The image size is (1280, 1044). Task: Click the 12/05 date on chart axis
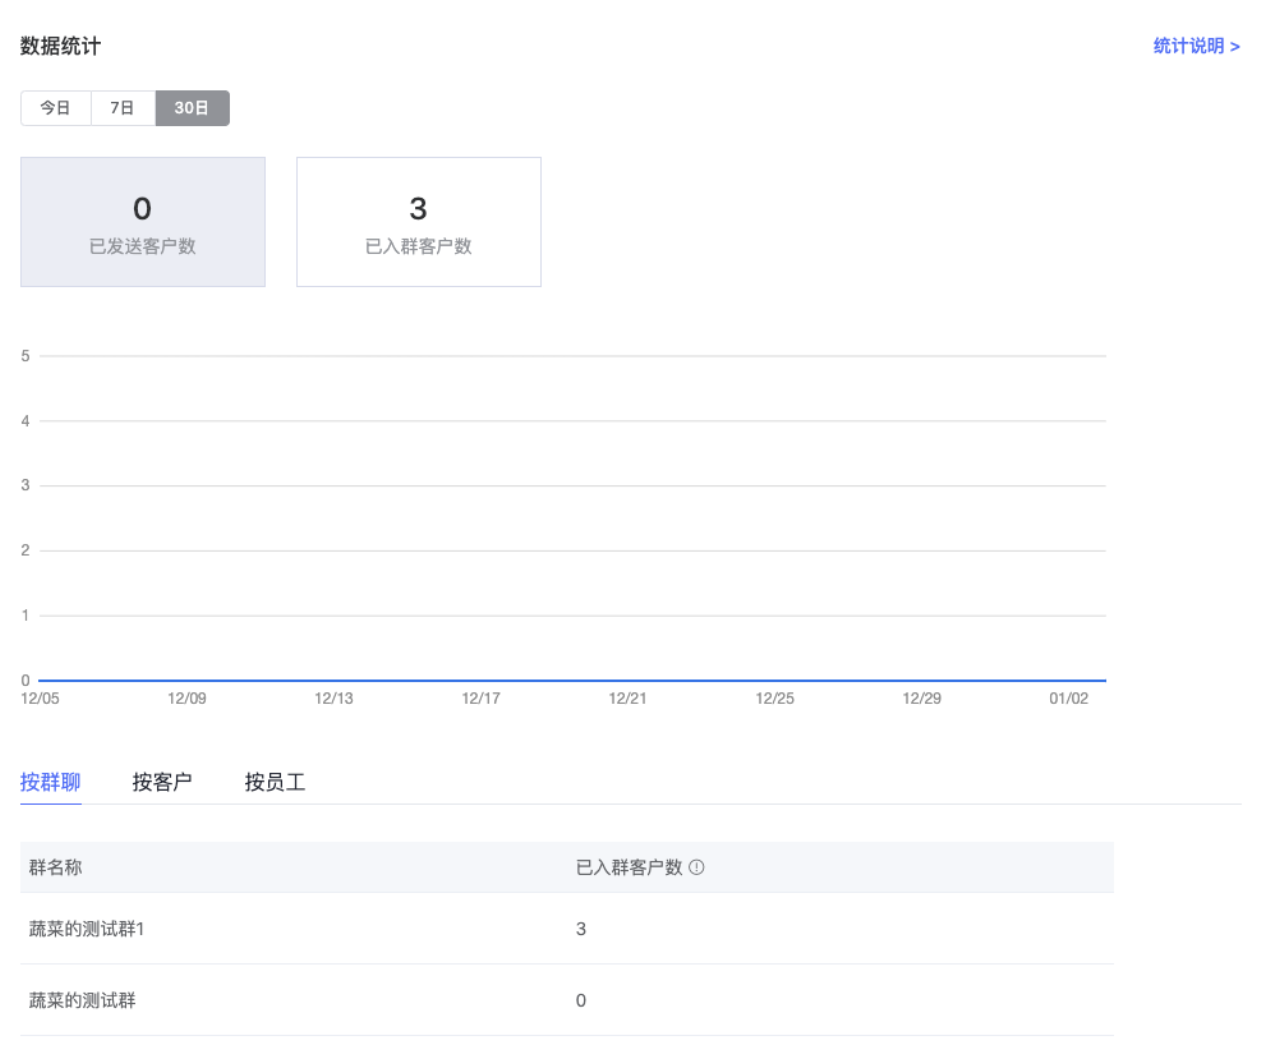coord(40,698)
